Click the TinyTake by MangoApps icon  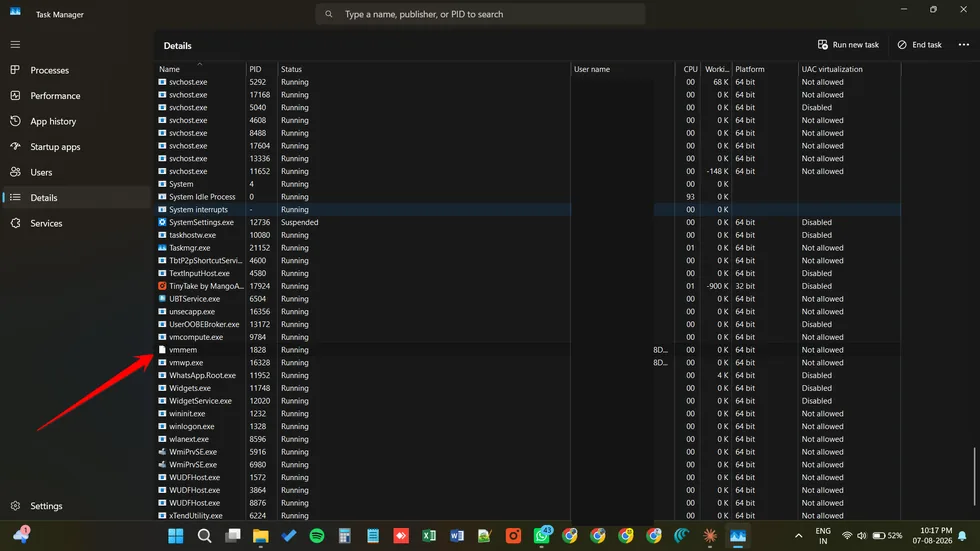162,286
